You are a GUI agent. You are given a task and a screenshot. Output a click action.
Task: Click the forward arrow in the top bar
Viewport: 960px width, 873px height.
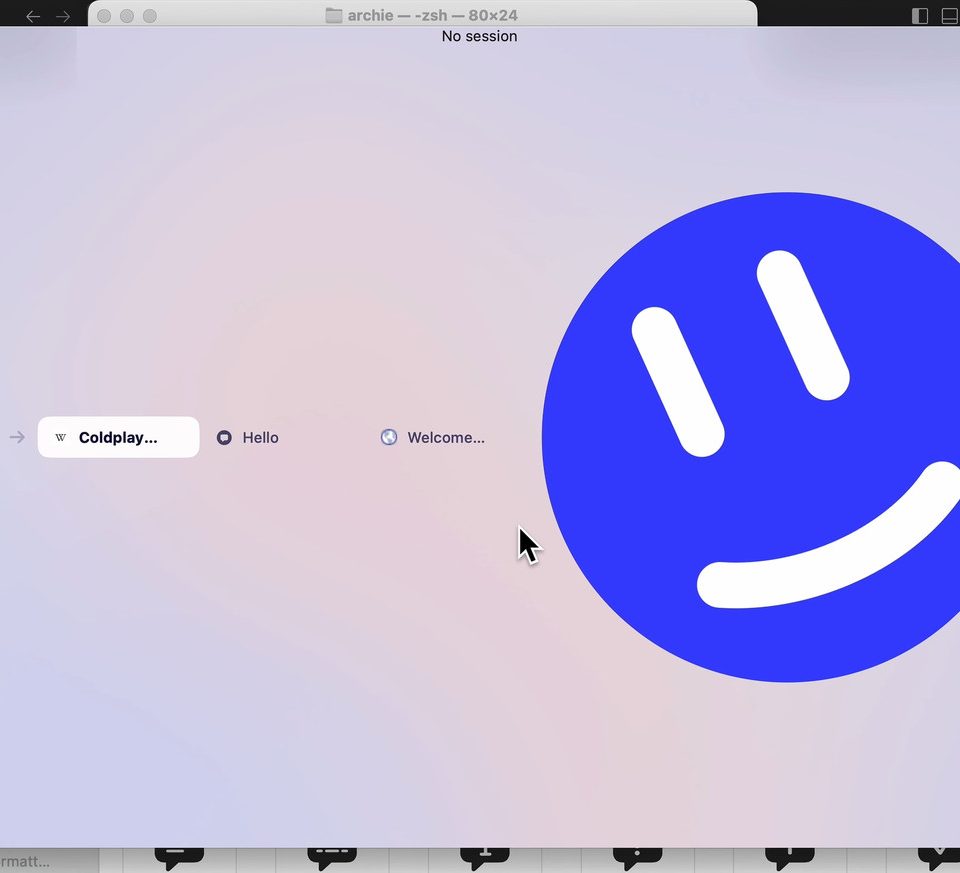[63, 16]
